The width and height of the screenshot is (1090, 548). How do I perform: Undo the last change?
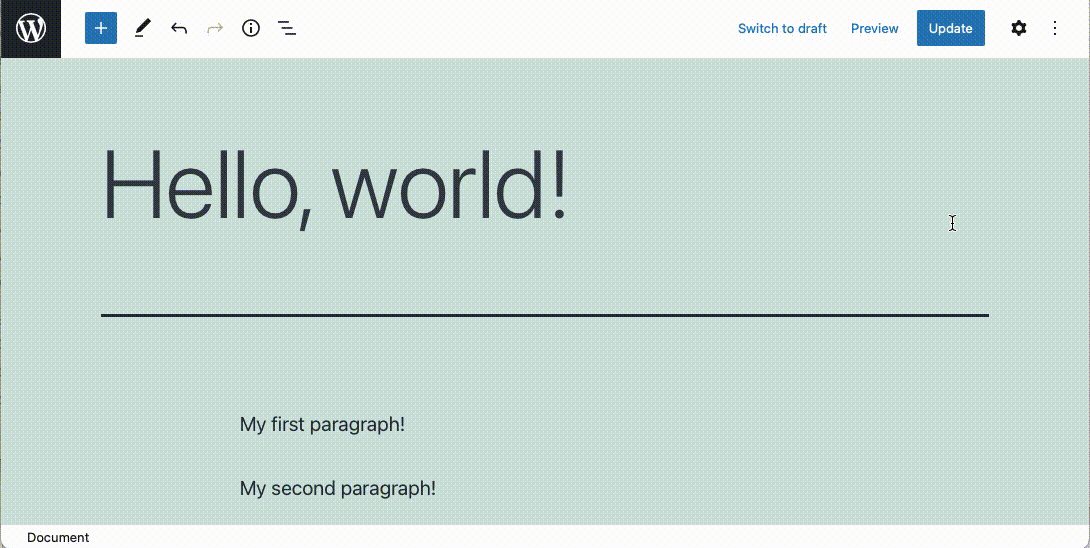point(179,29)
